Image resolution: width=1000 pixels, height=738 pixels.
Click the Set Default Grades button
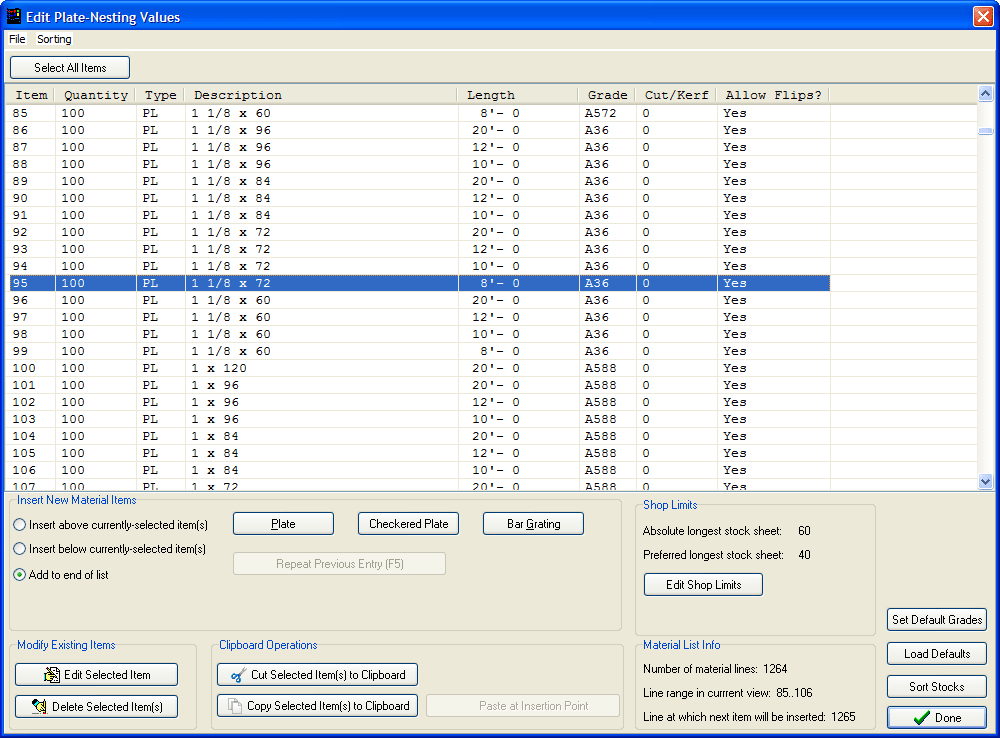tap(937, 619)
